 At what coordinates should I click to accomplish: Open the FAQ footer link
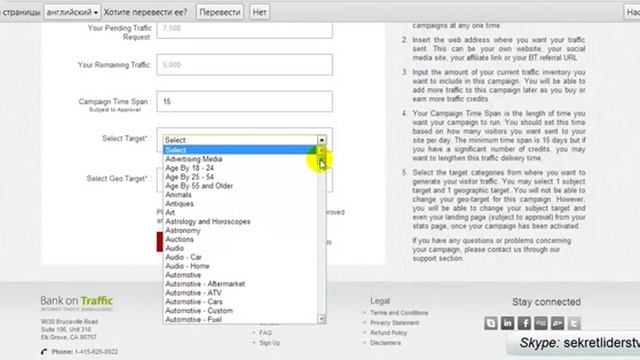pyautogui.click(x=265, y=333)
